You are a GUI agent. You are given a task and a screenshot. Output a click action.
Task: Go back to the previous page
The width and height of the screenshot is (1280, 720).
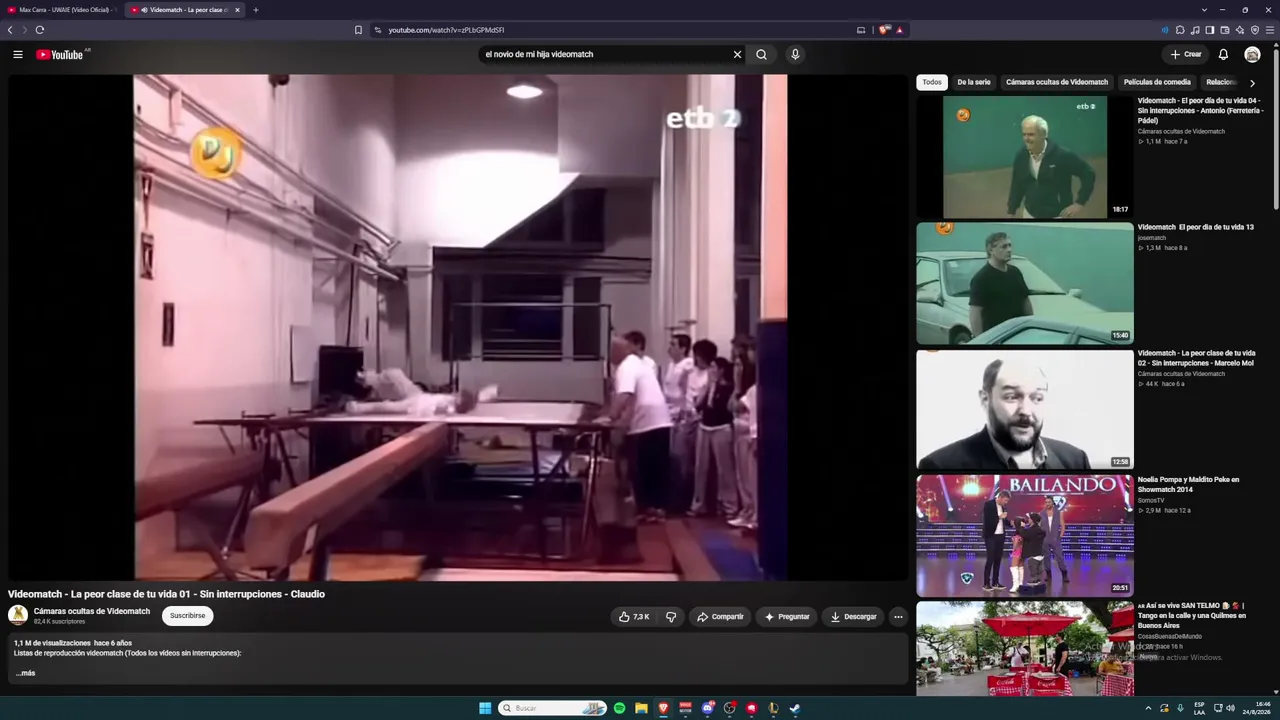tap(10, 30)
